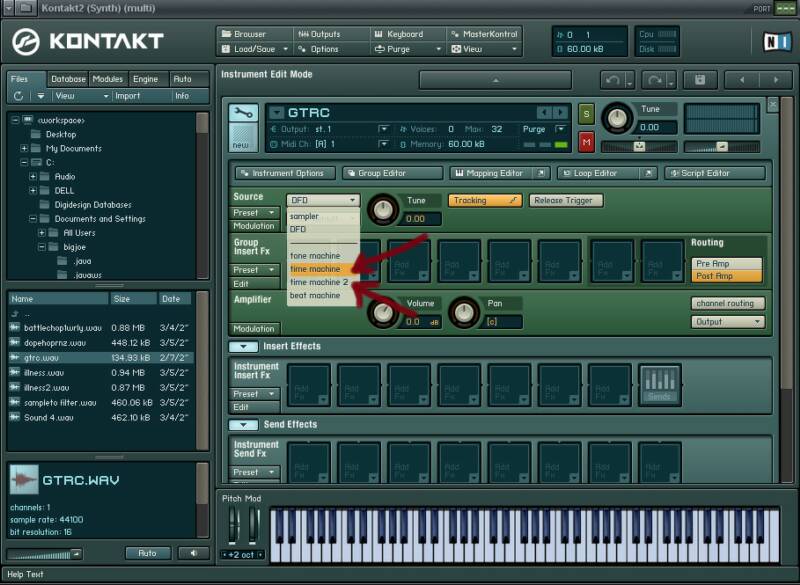Click the parent folder up arrow row

click(x=100, y=314)
